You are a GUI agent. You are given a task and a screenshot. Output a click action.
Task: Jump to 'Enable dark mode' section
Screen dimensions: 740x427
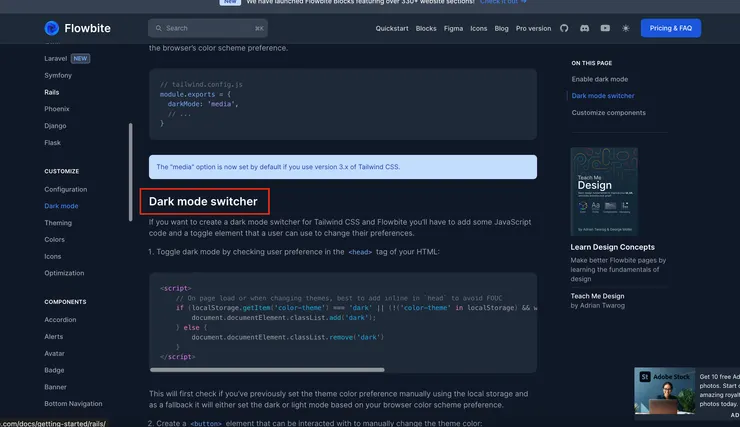point(599,79)
